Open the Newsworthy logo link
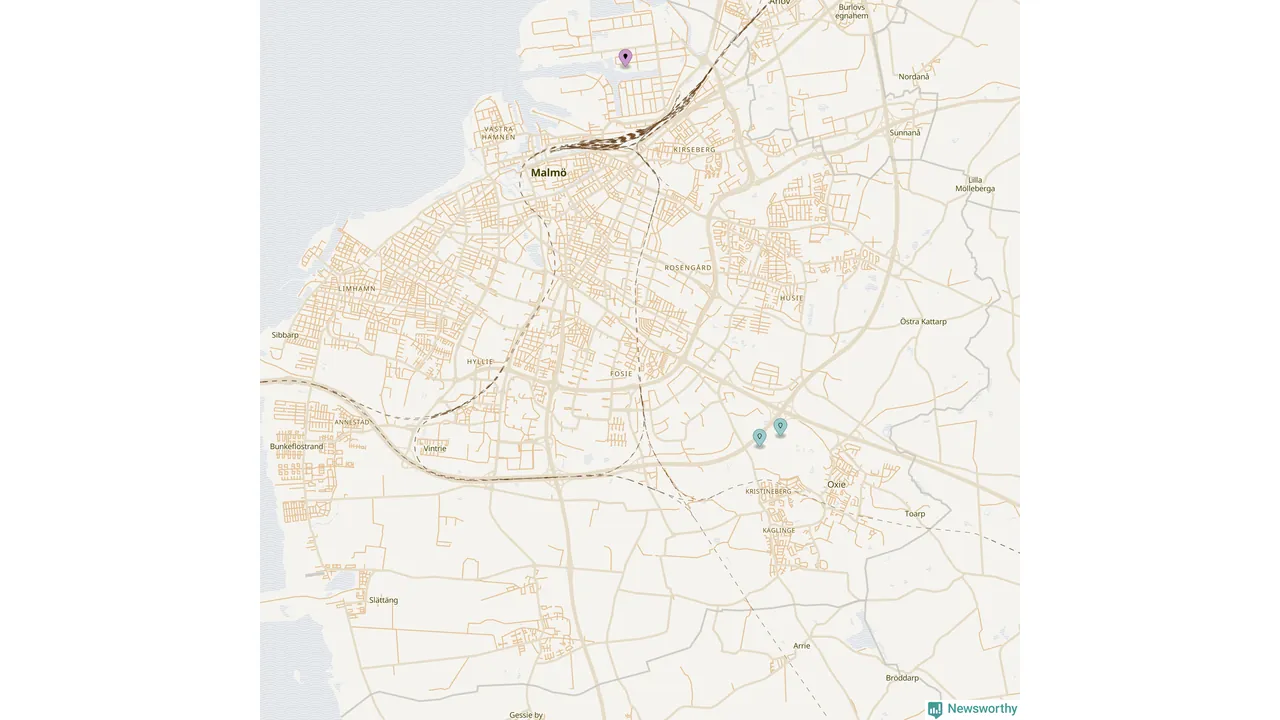Screen dimensions: 1280x720 click(972, 709)
